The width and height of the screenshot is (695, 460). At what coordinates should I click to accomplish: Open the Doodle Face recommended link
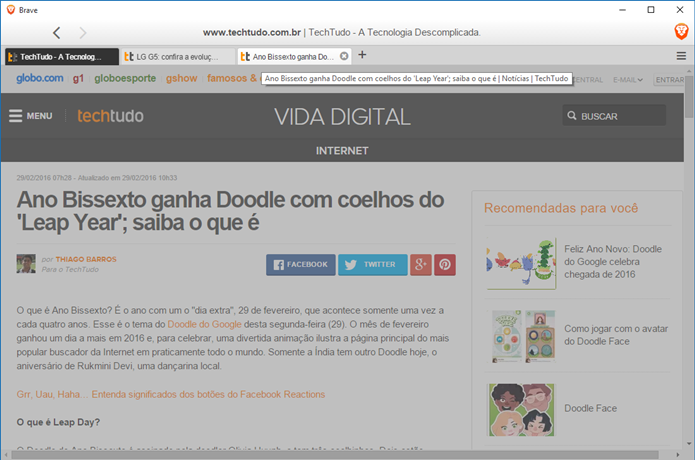[590, 408]
